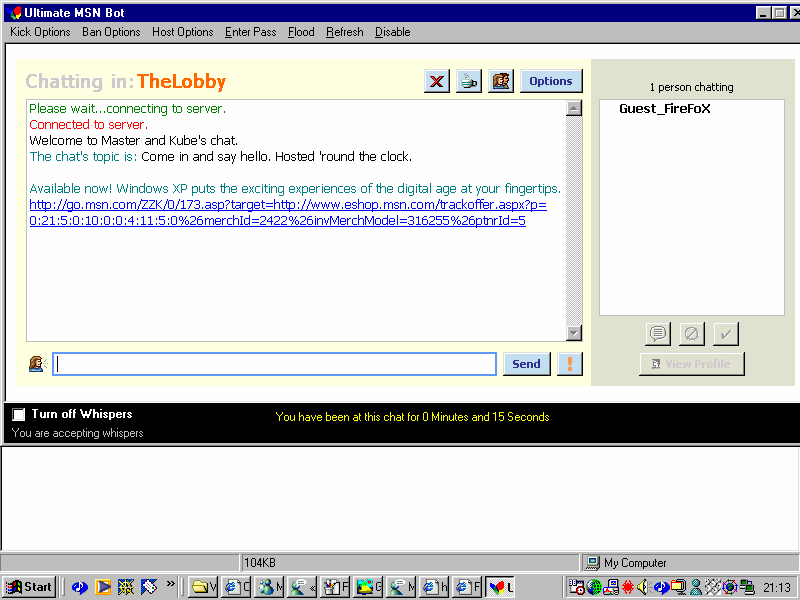The height and width of the screenshot is (600, 800).
Task: Click the face icon left of message box
Action: click(x=38, y=364)
